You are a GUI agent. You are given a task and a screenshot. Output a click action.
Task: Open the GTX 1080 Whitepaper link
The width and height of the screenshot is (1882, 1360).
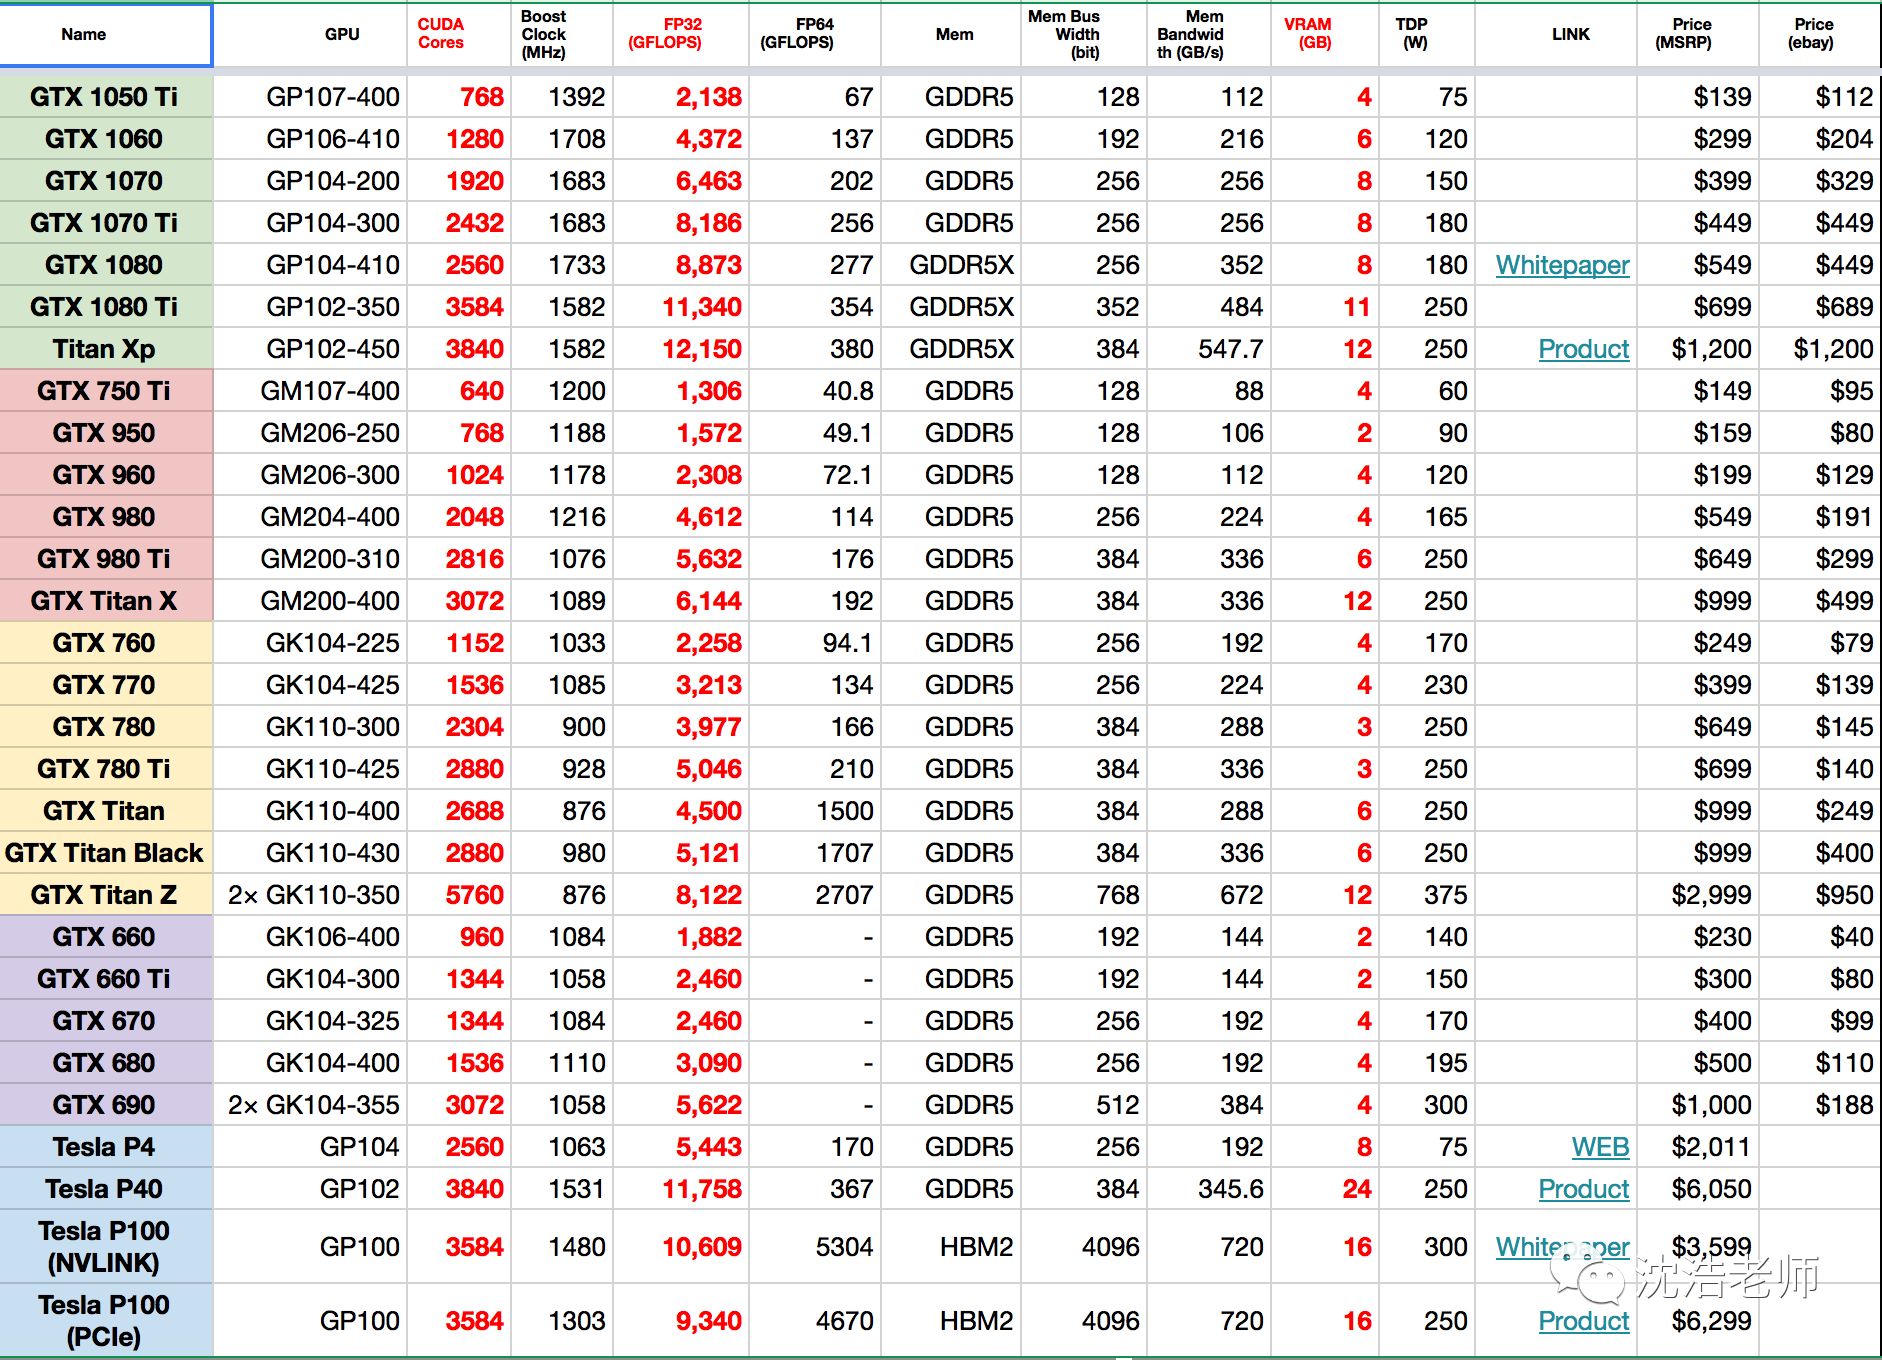pyautogui.click(x=1562, y=265)
